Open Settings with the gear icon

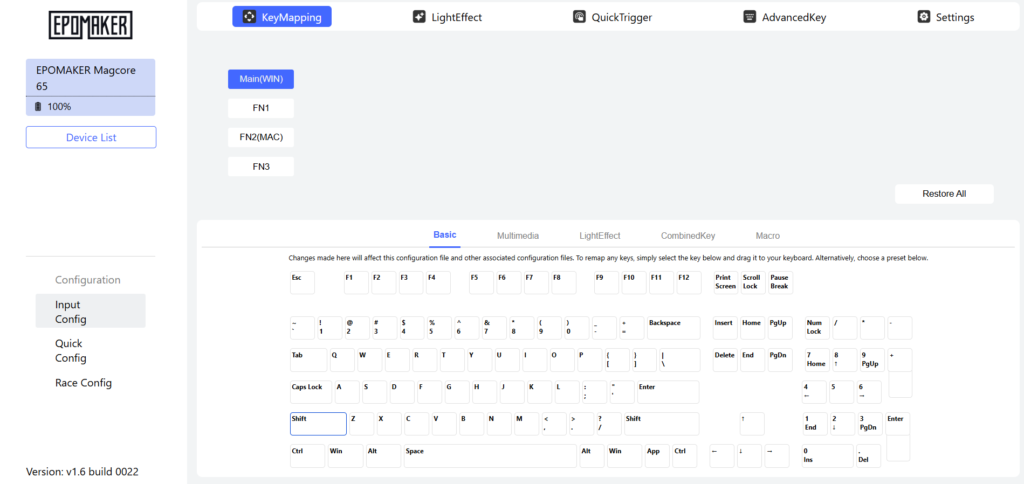click(x=945, y=17)
